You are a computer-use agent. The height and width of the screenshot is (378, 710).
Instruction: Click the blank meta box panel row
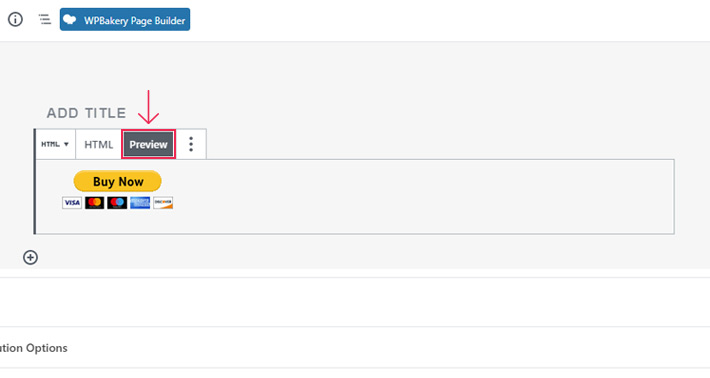point(355,302)
